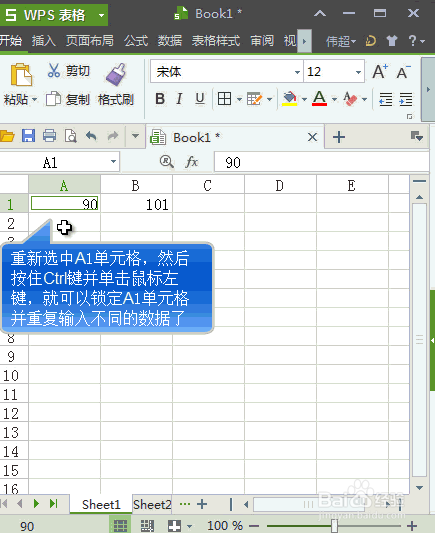Open fill color dropdown arrow
435x533 pixels.
pos(304,100)
